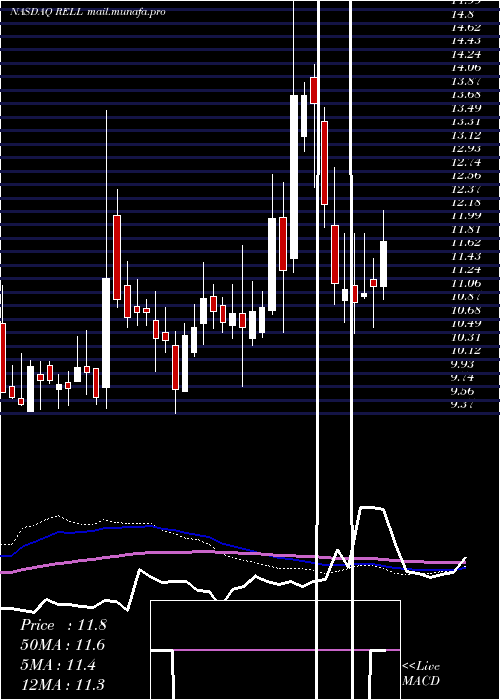The height and width of the screenshot is (700, 500).
Task: Click the last white candlestick on the right
Action: 383,264
